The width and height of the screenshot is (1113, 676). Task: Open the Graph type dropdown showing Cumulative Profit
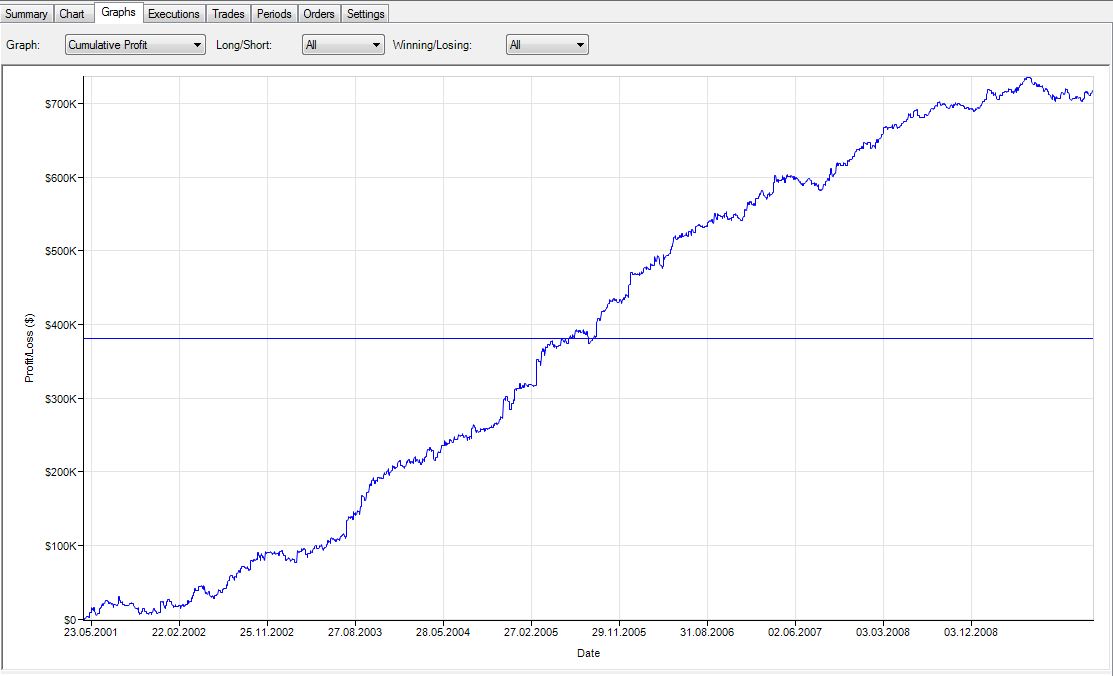point(135,45)
